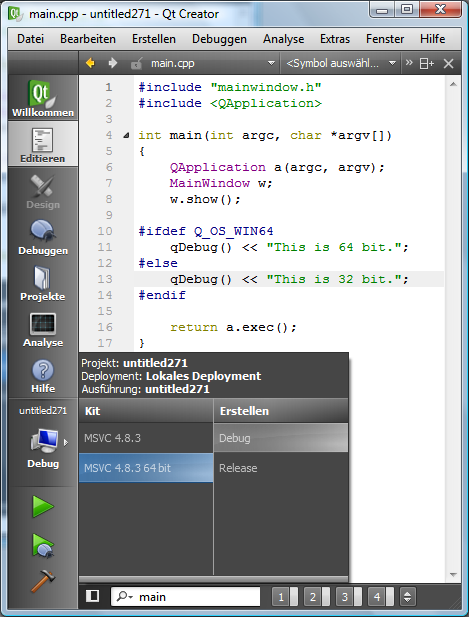
Task: Open the Willkommen mode
Action: [x=43, y=98]
